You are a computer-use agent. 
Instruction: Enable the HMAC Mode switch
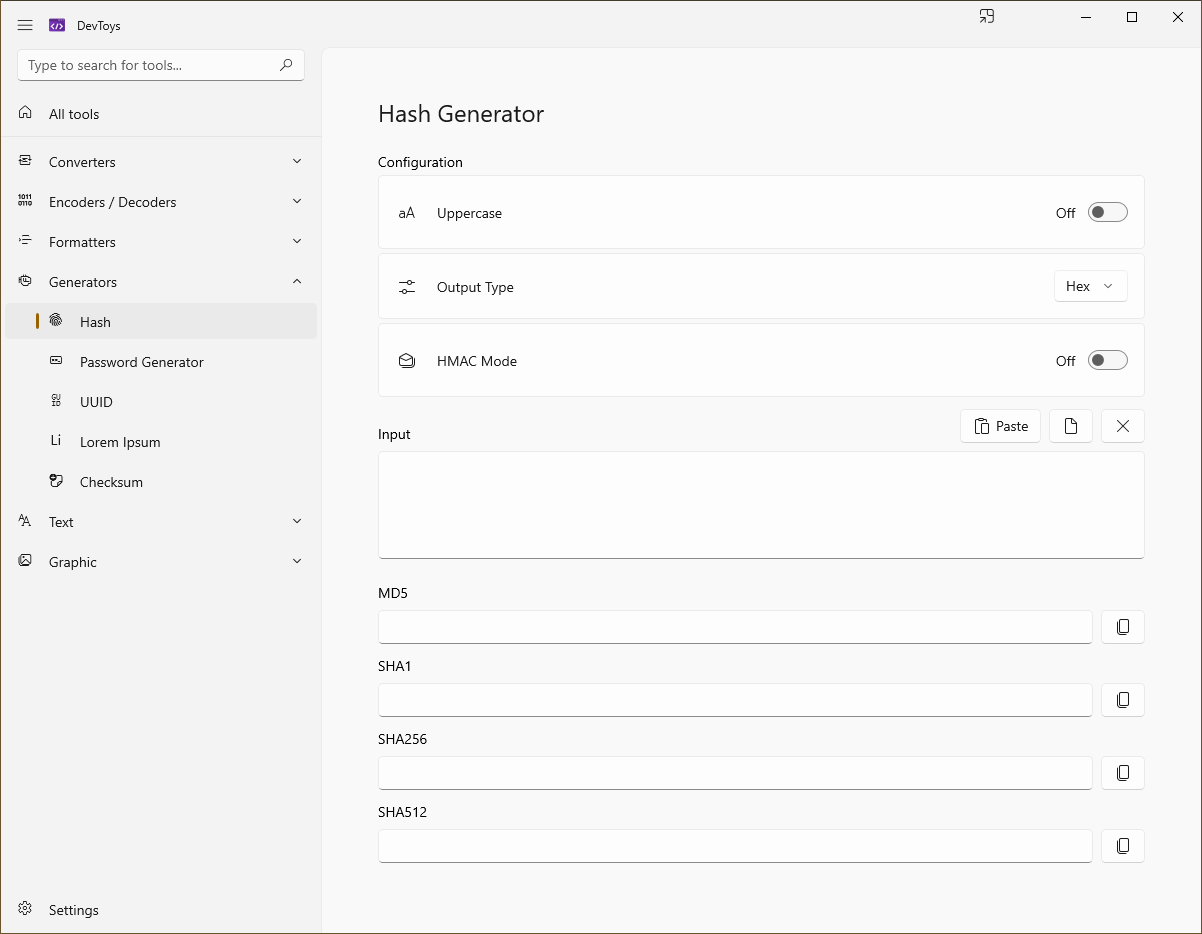[1108, 360]
